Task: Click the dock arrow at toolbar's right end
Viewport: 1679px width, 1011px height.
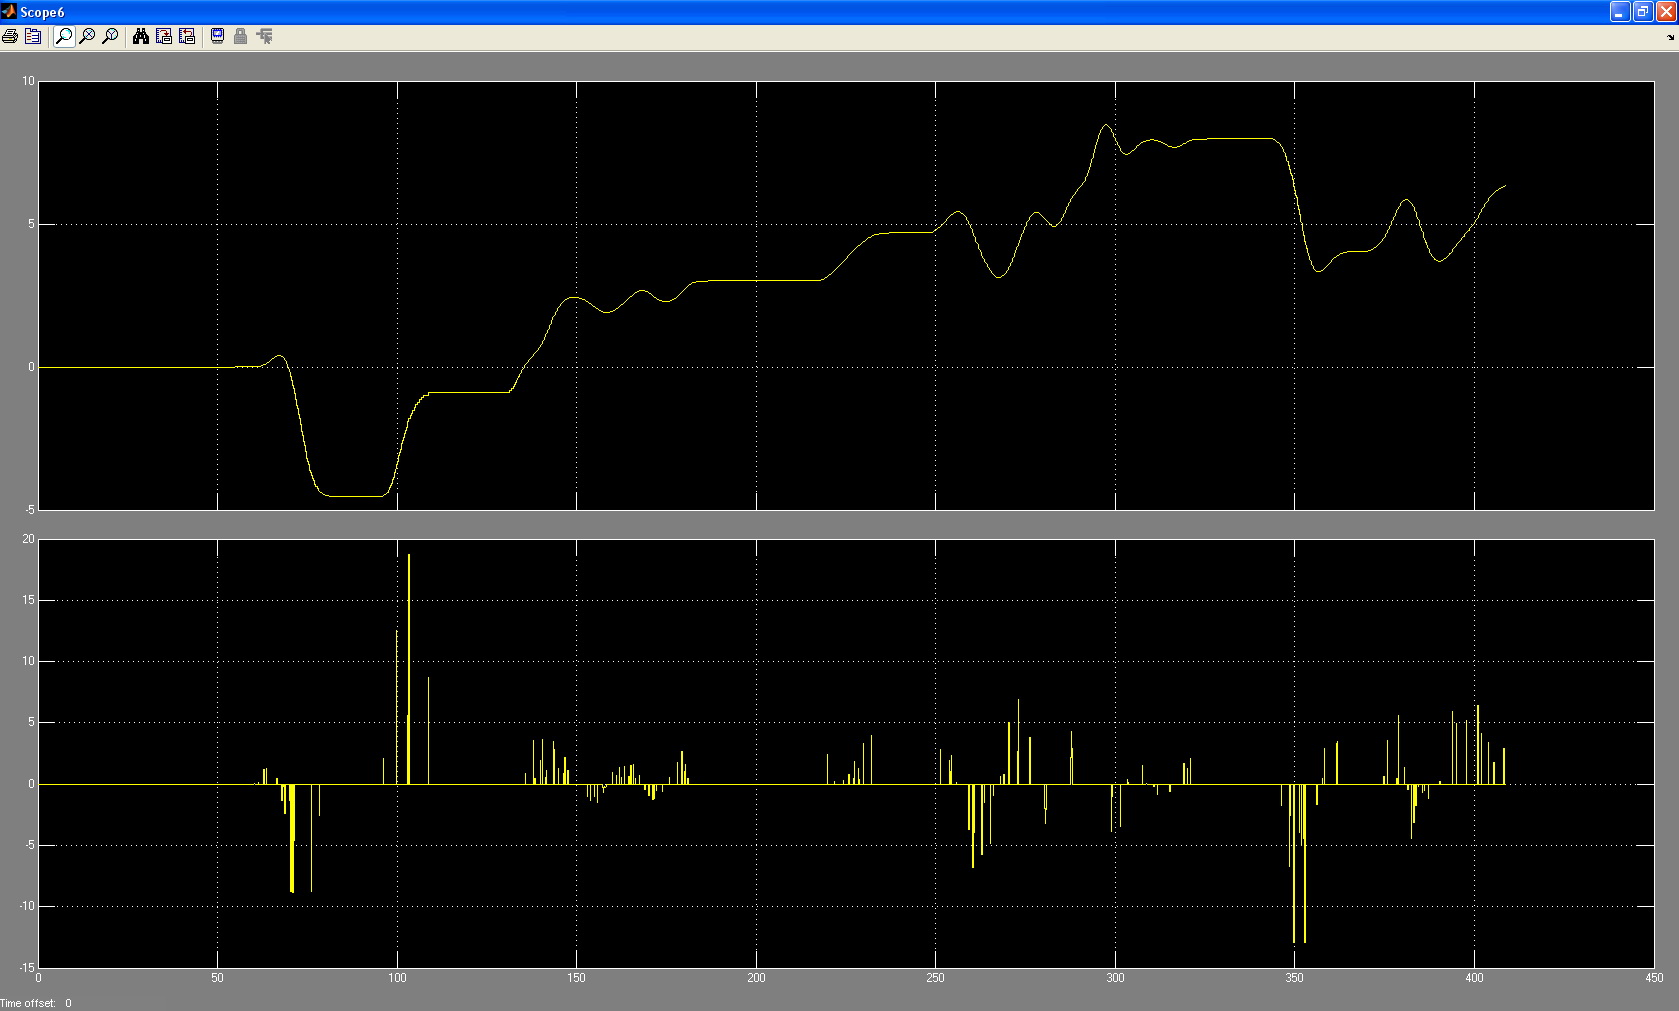Action: click(x=1670, y=38)
